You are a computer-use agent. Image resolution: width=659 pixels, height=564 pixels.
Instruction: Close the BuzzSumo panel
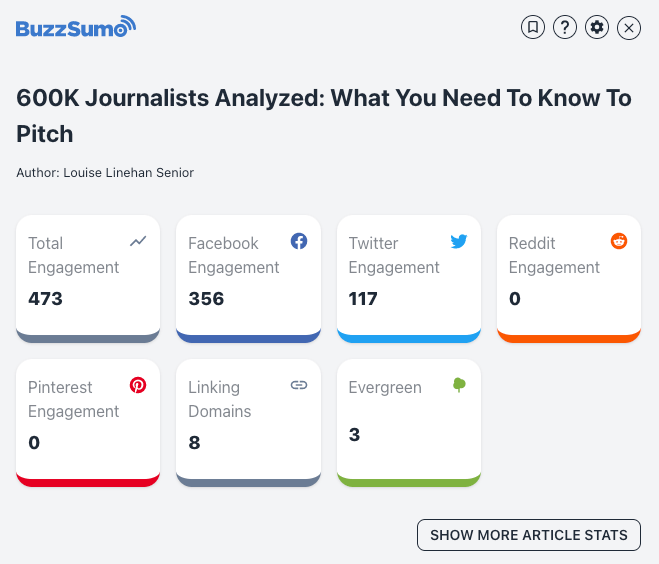(629, 28)
